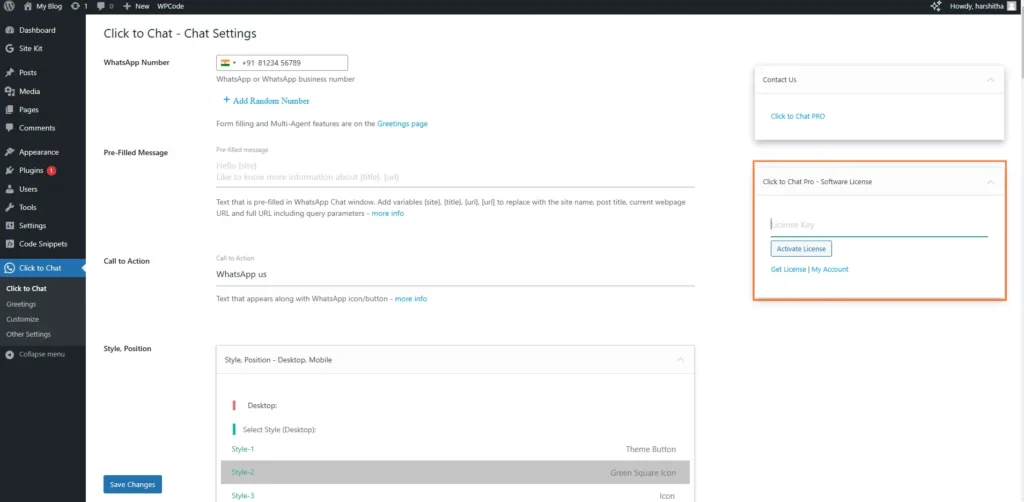
Task: Click the WhatsApp Click to Chat icon
Action: click(x=9, y=268)
